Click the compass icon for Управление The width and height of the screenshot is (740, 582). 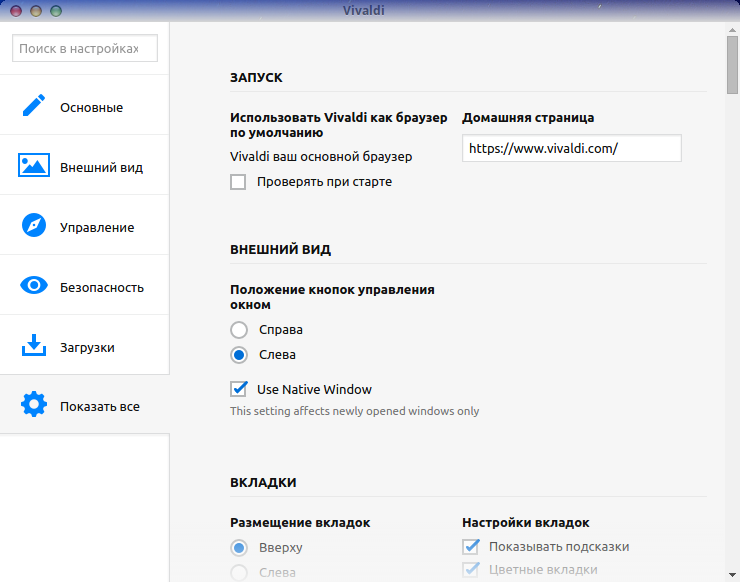34,225
